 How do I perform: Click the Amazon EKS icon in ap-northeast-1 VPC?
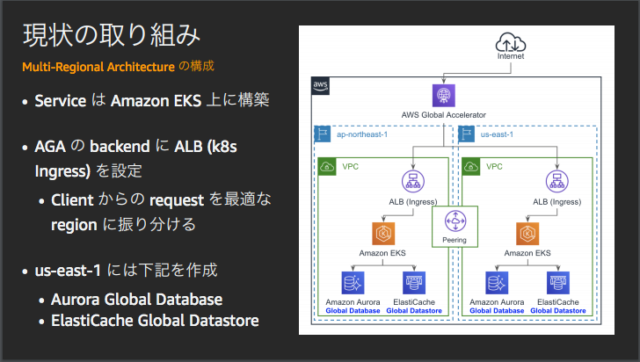coord(383,233)
